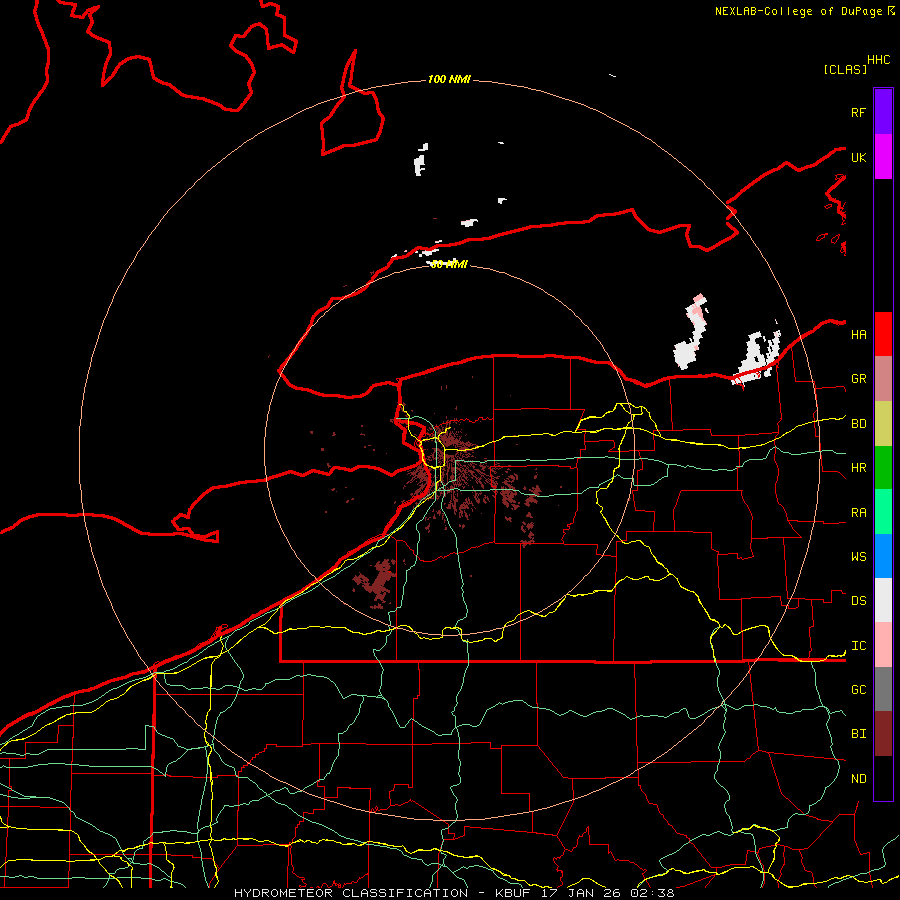The height and width of the screenshot is (900, 900).
Task: Click the "17 JAN 26" date text
Action: click(x=585, y=893)
